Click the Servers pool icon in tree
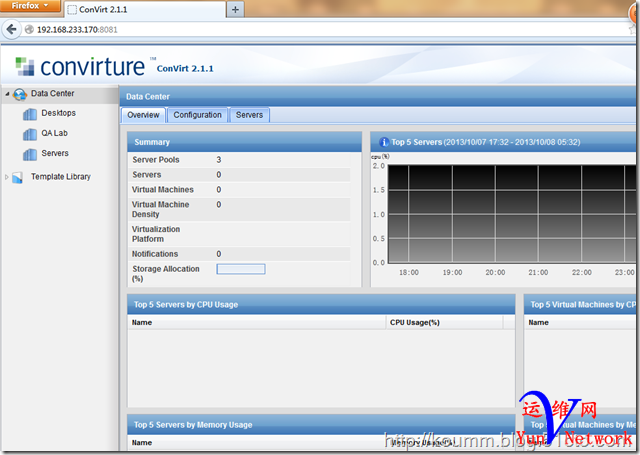 (30, 154)
